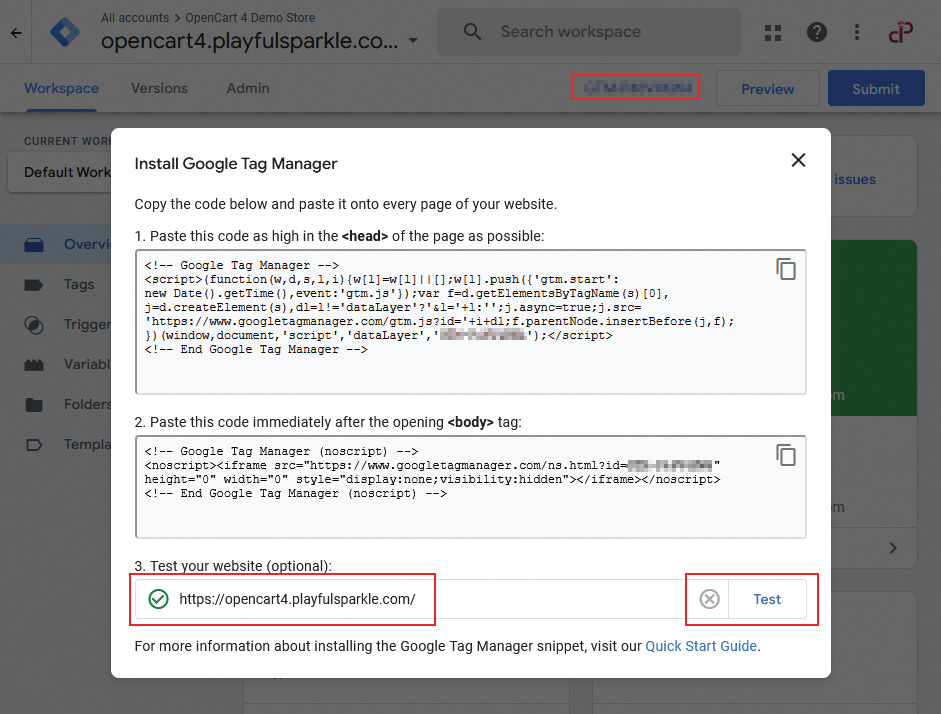This screenshot has width=941, height=714.
Task: Open the Google apps grid icon
Action: click(773, 32)
